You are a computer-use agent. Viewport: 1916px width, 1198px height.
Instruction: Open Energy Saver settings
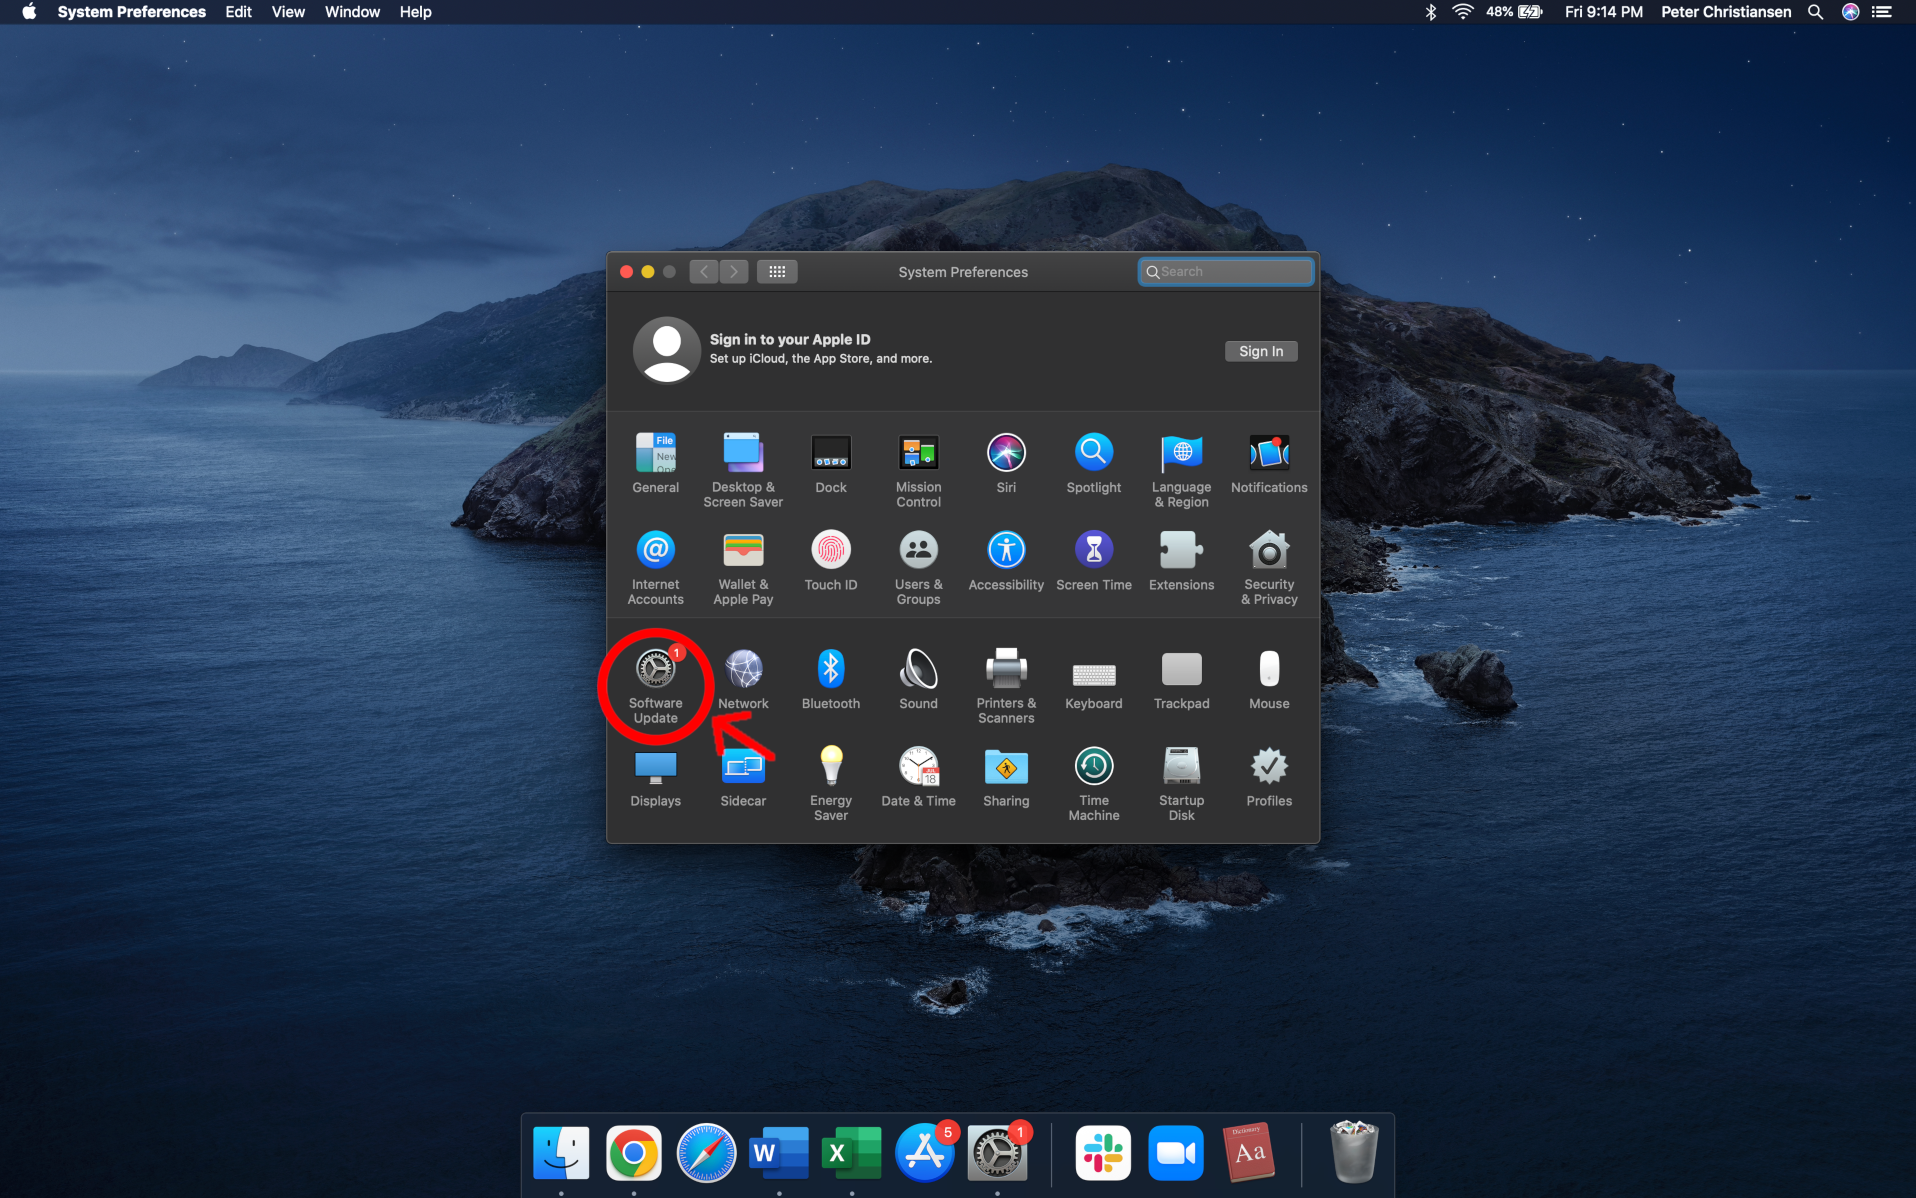click(831, 783)
